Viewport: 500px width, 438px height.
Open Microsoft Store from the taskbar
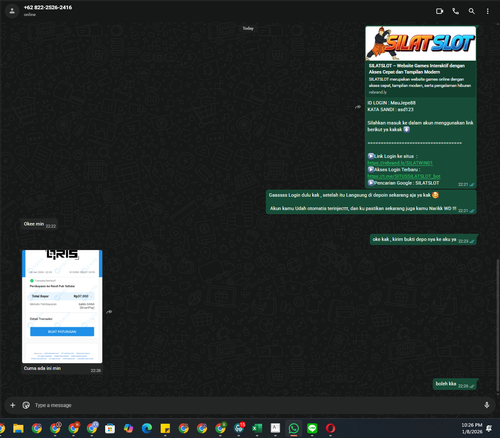coord(110,428)
